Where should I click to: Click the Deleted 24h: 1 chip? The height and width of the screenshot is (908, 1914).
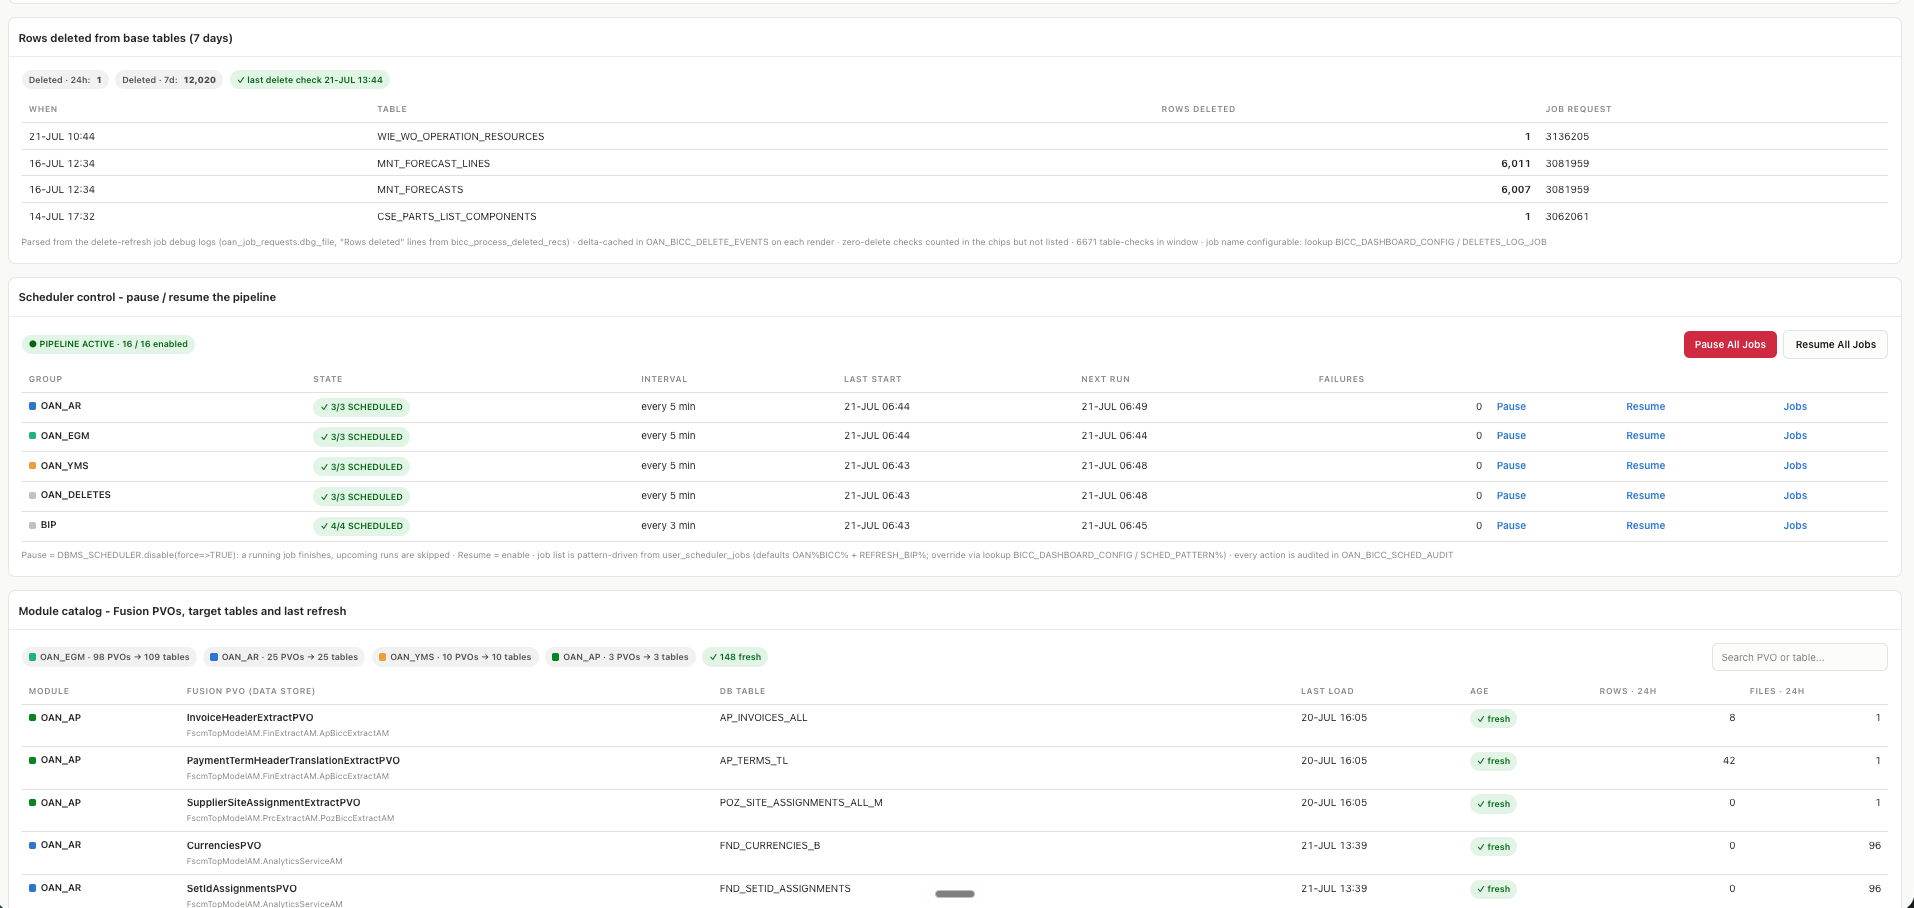(x=65, y=80)
